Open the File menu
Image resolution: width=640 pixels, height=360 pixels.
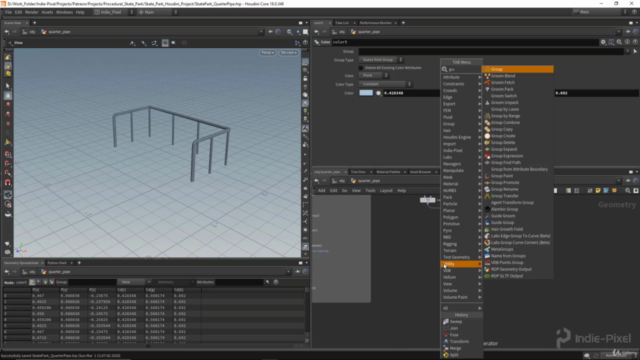(x=8, y=12)
